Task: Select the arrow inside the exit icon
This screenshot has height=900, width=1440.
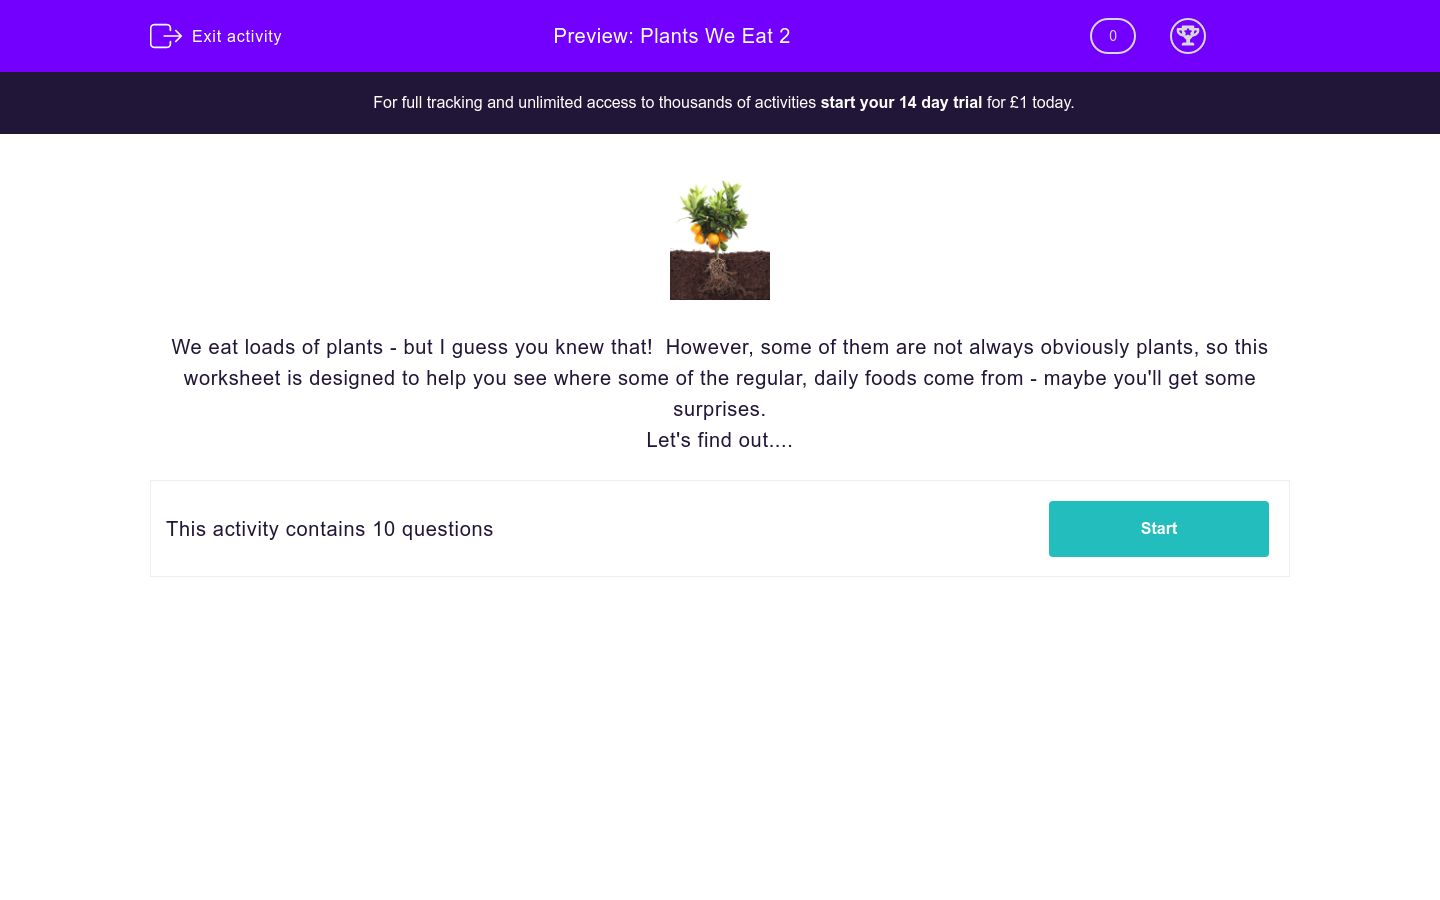Action: (172, 36)
